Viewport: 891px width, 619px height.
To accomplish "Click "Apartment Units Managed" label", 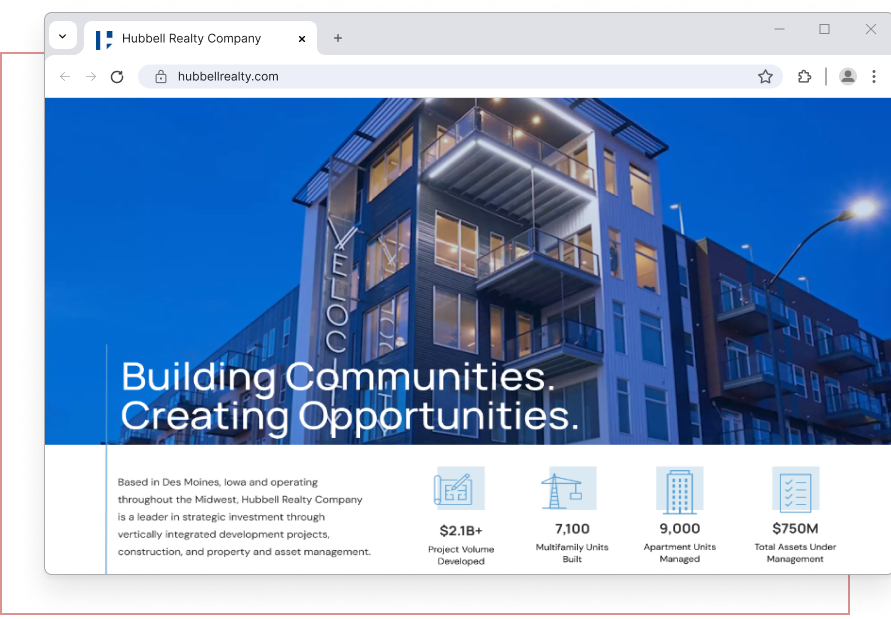I will (680, 553).
